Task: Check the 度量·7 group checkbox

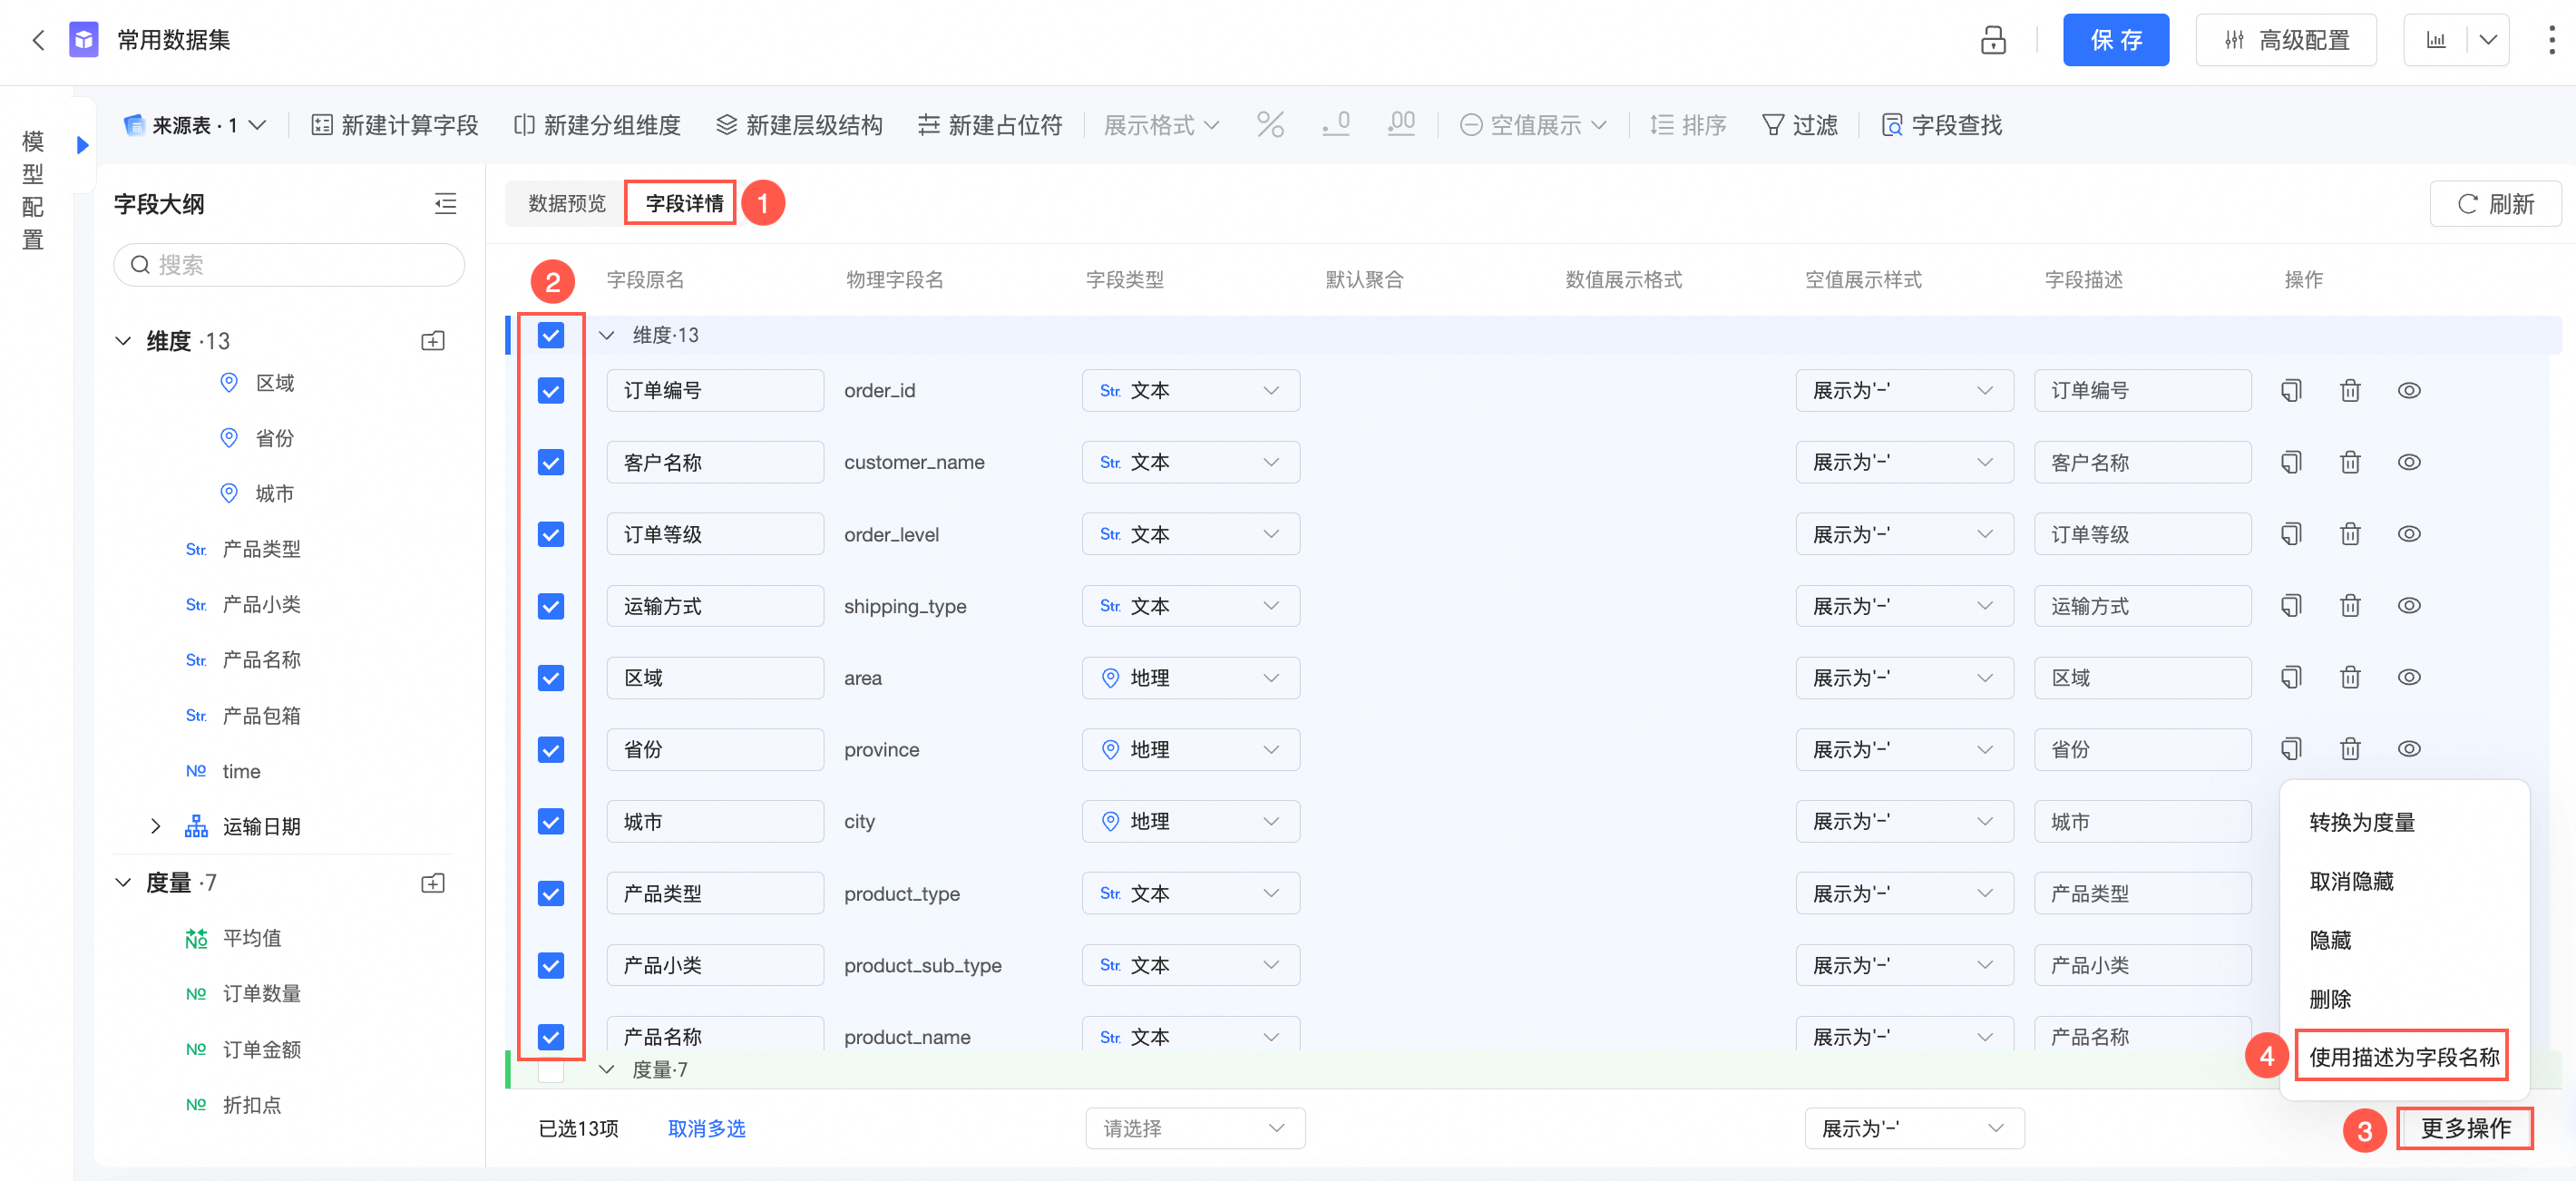Action: [x=551, y=1070]
